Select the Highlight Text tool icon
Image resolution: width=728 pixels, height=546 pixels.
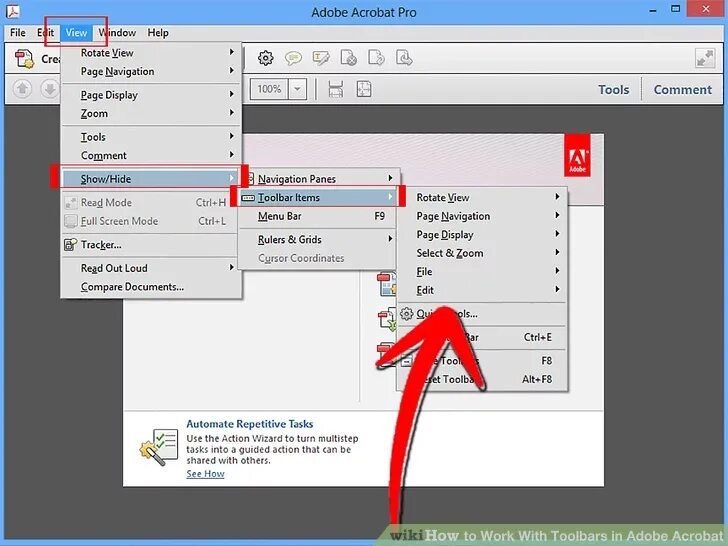(x=321, y=58)
